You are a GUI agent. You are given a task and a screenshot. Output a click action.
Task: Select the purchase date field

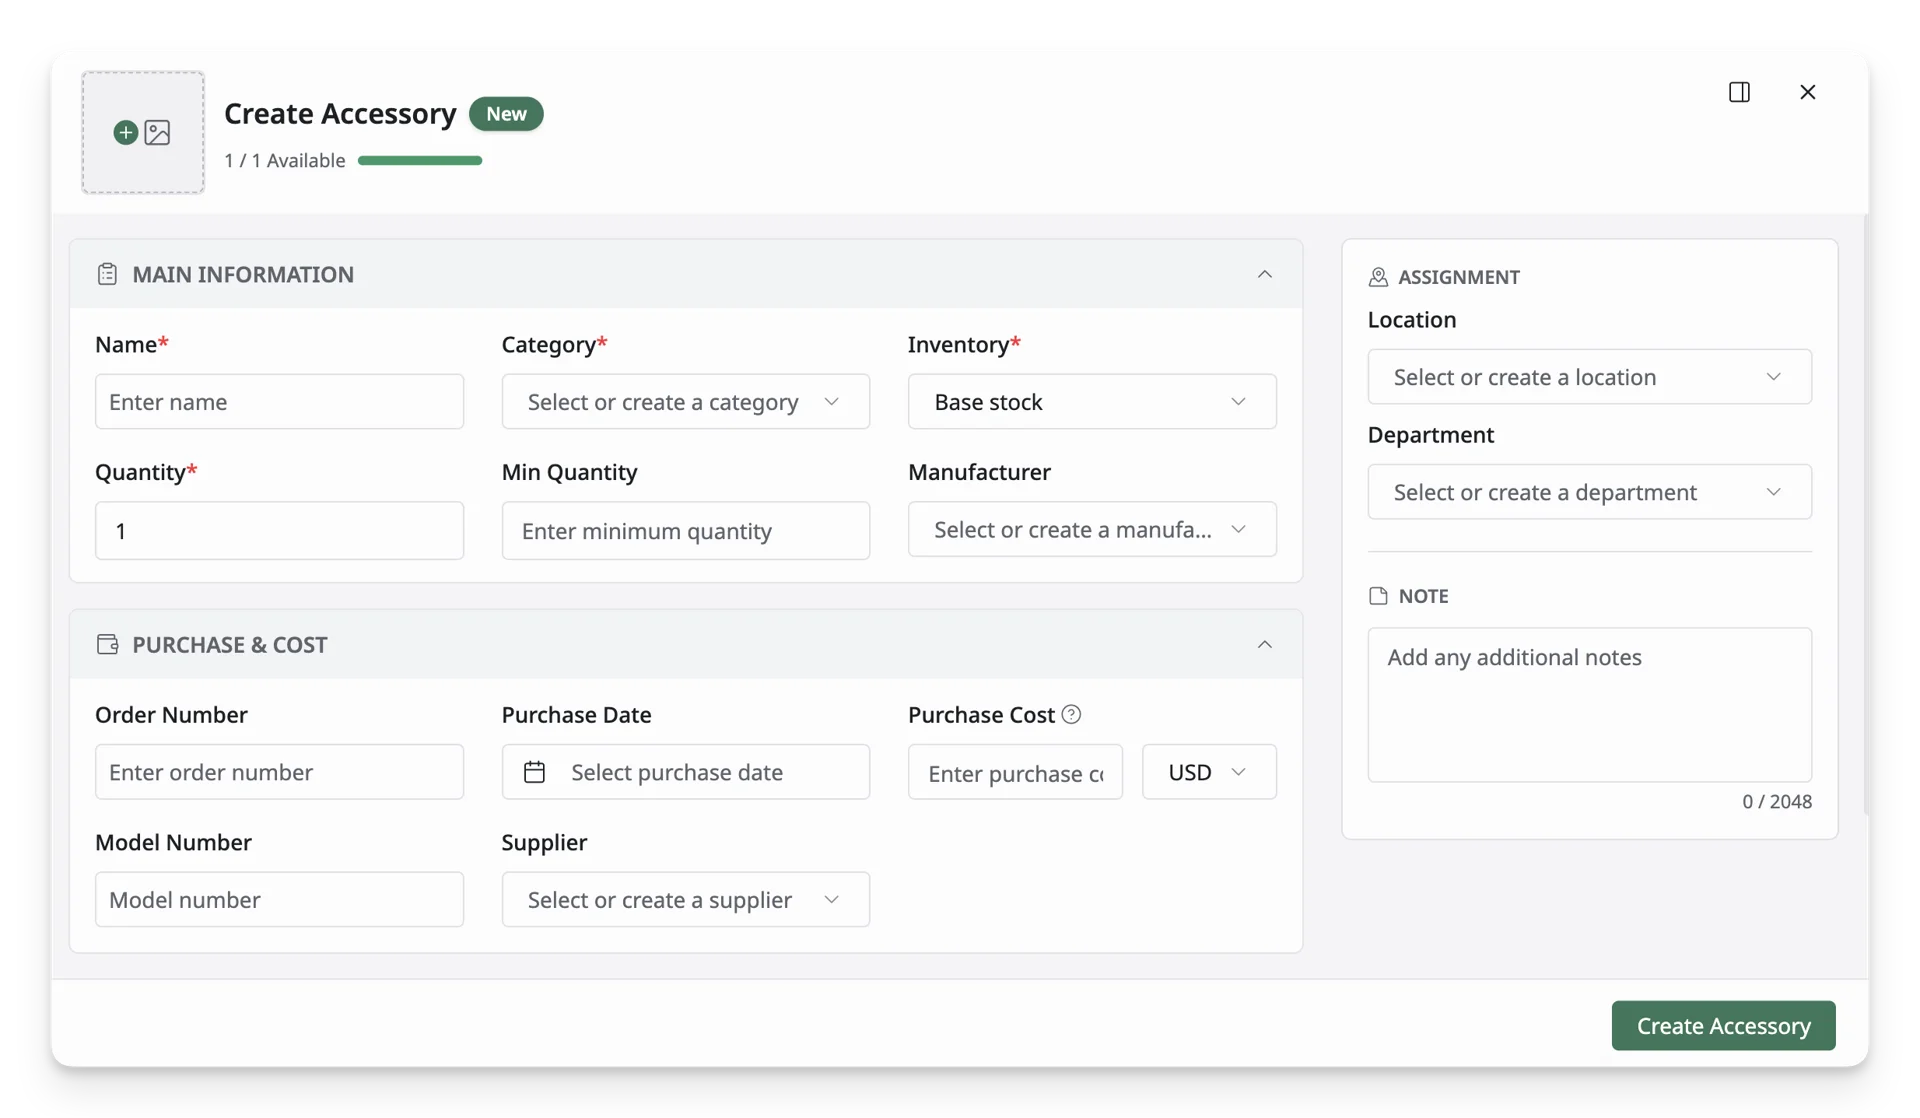pyautogui.click(x=685, y=772)
